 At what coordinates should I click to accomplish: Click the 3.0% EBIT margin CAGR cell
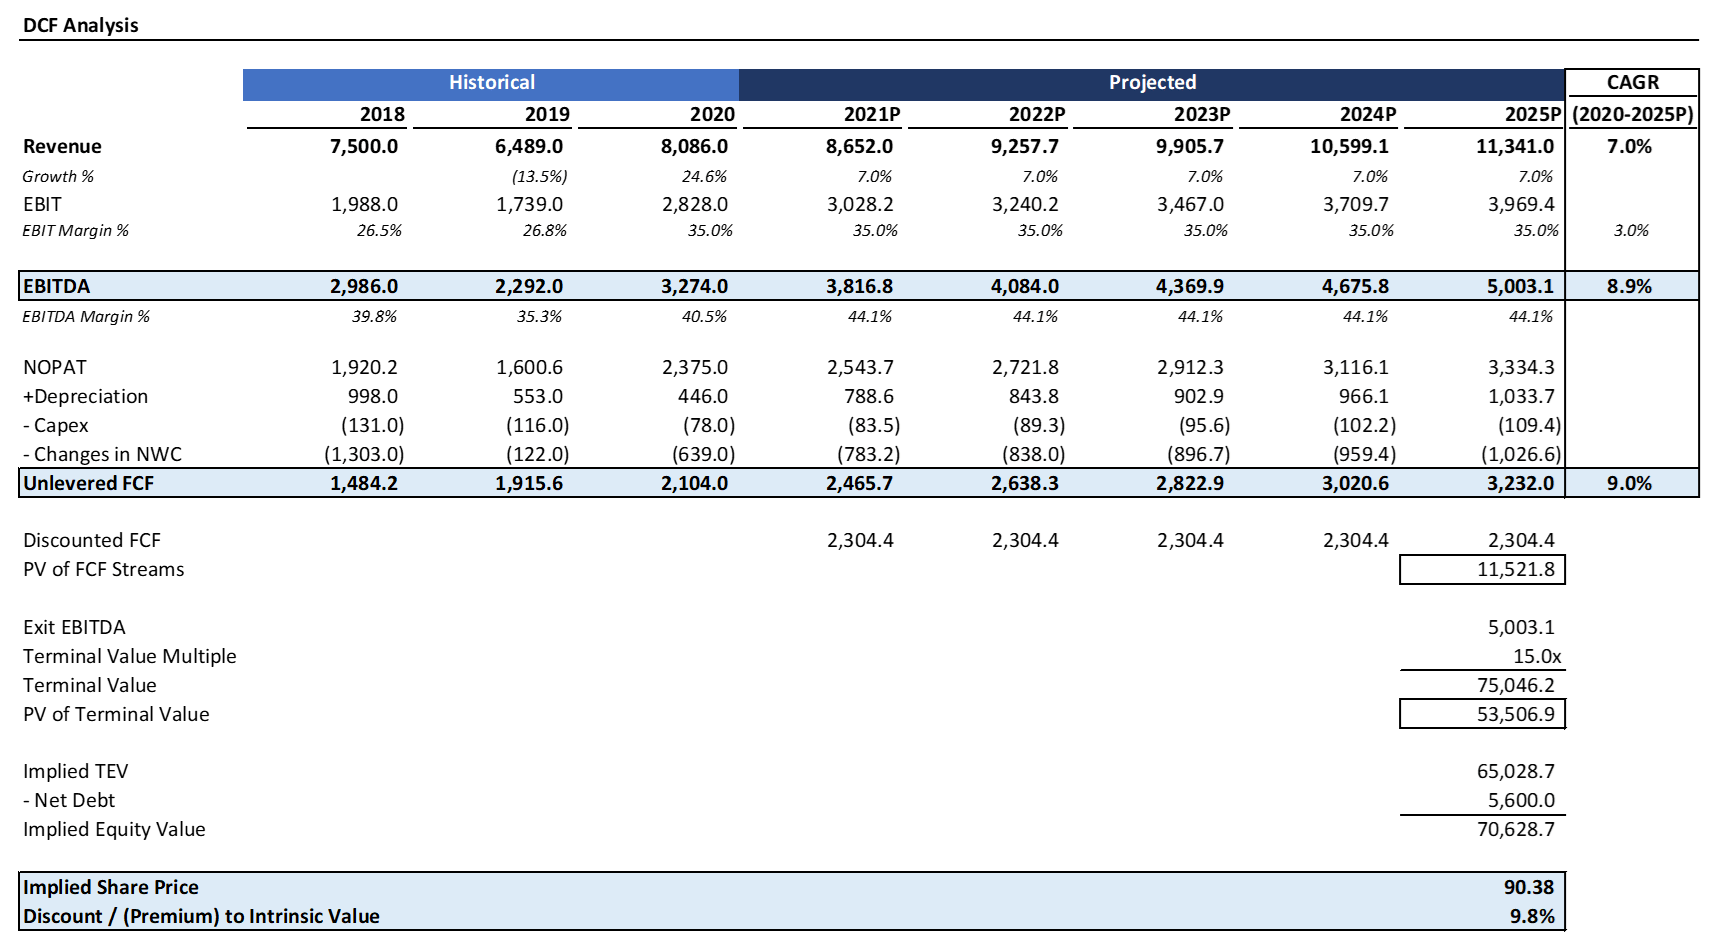[1631, 230]
